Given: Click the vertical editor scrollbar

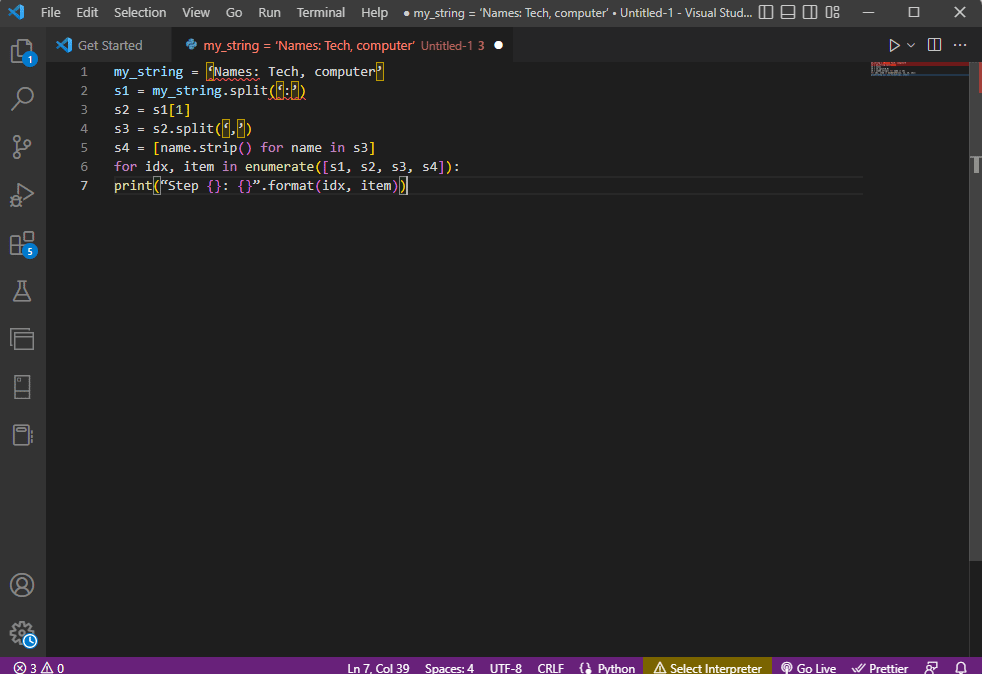Looking at the screenshot, I should (x=975, y=313).
